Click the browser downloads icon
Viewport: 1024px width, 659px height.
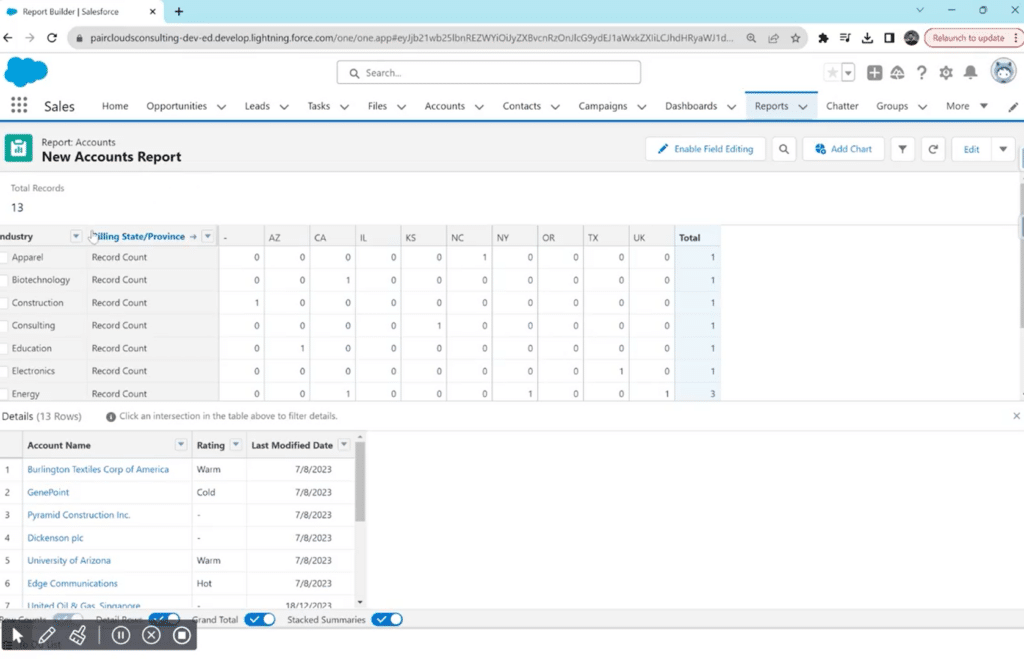tap(867, 38)
